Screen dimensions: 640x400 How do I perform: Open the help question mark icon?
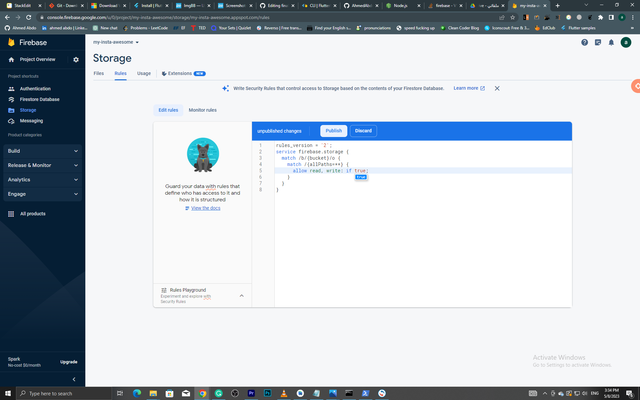click(x=584, y=42)
